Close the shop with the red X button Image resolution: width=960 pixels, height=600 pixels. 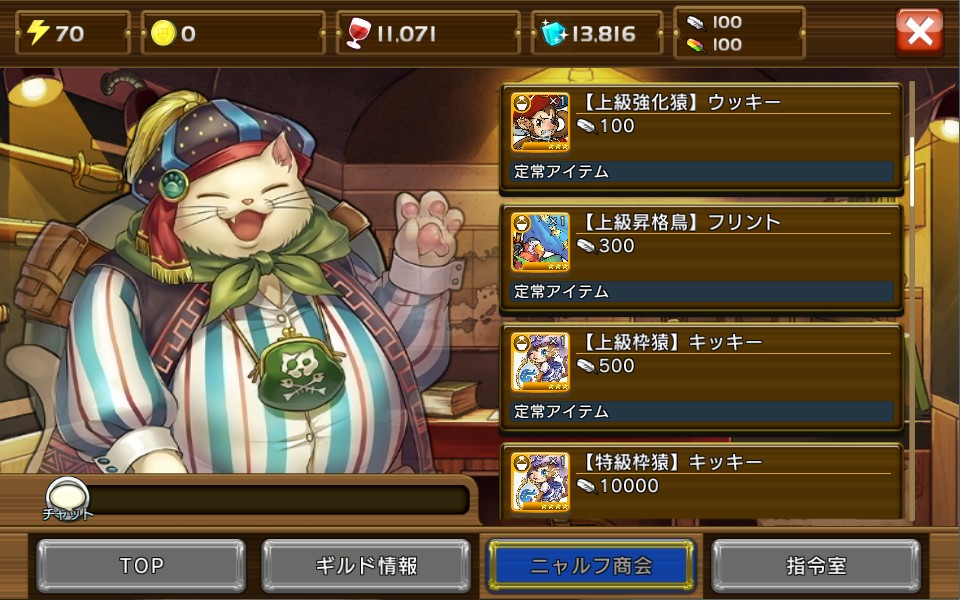[x=920, y=32]
